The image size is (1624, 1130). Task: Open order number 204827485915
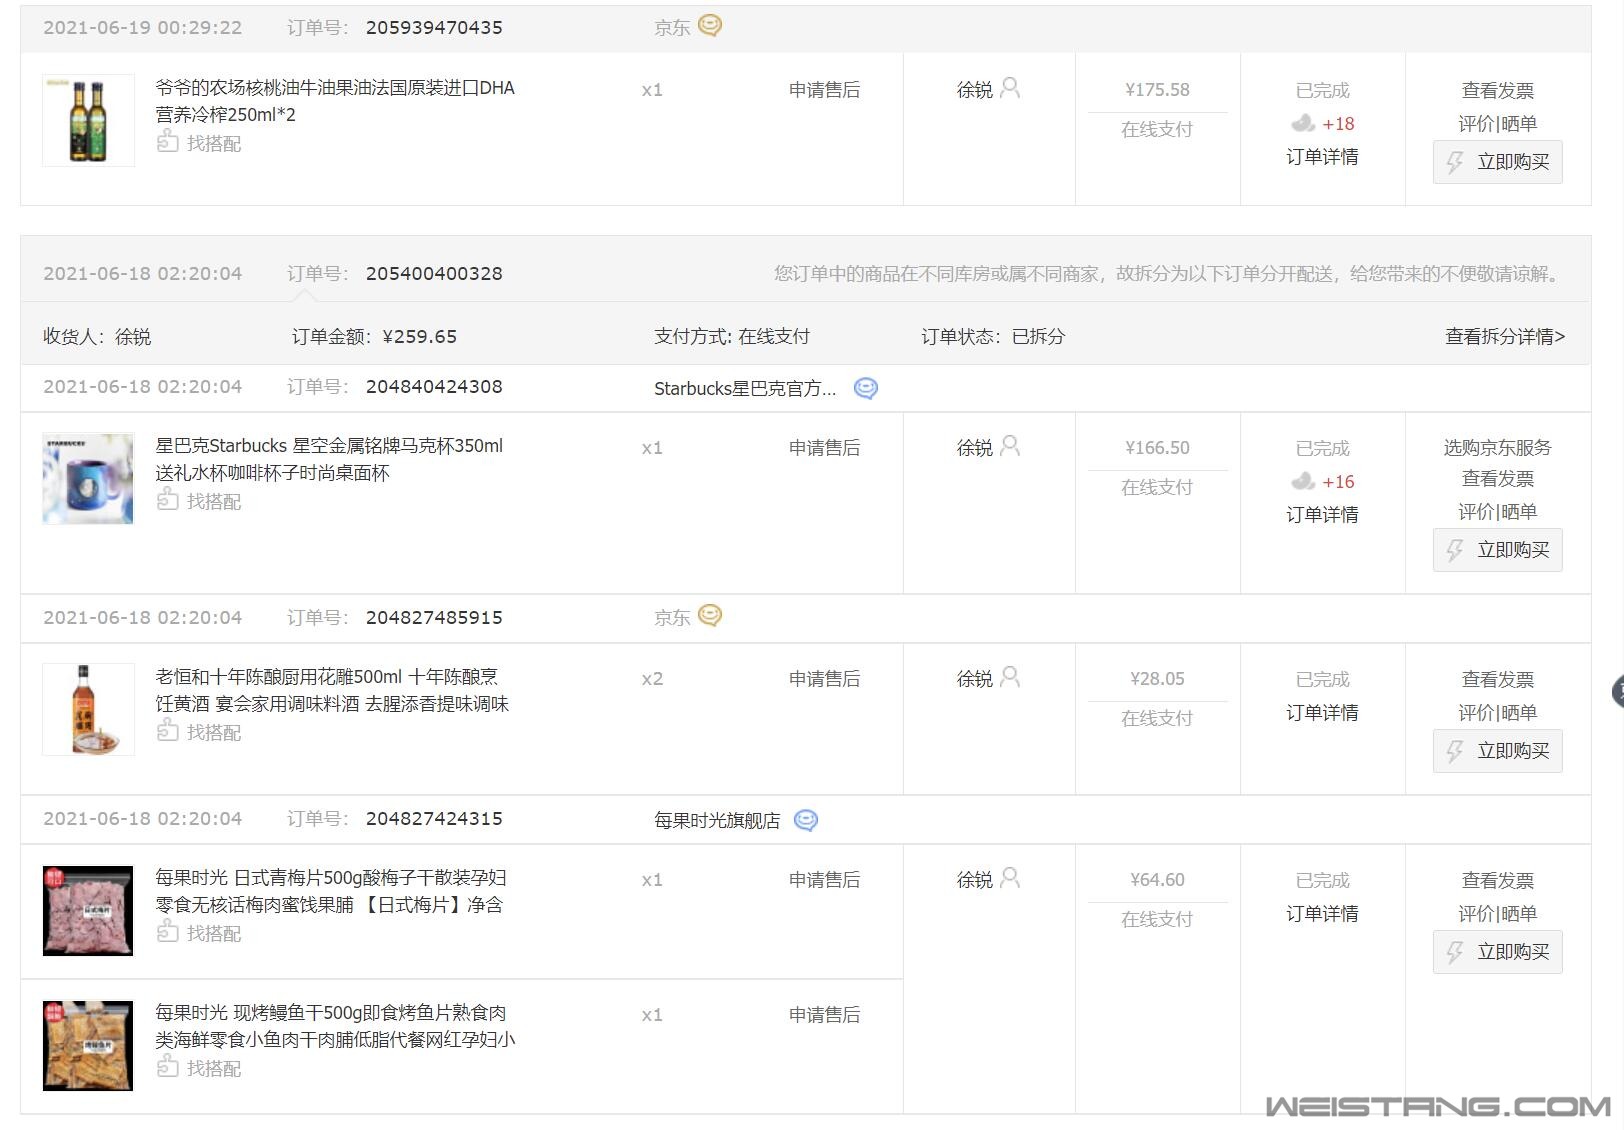pyautogui.click(x=434, y=618)
